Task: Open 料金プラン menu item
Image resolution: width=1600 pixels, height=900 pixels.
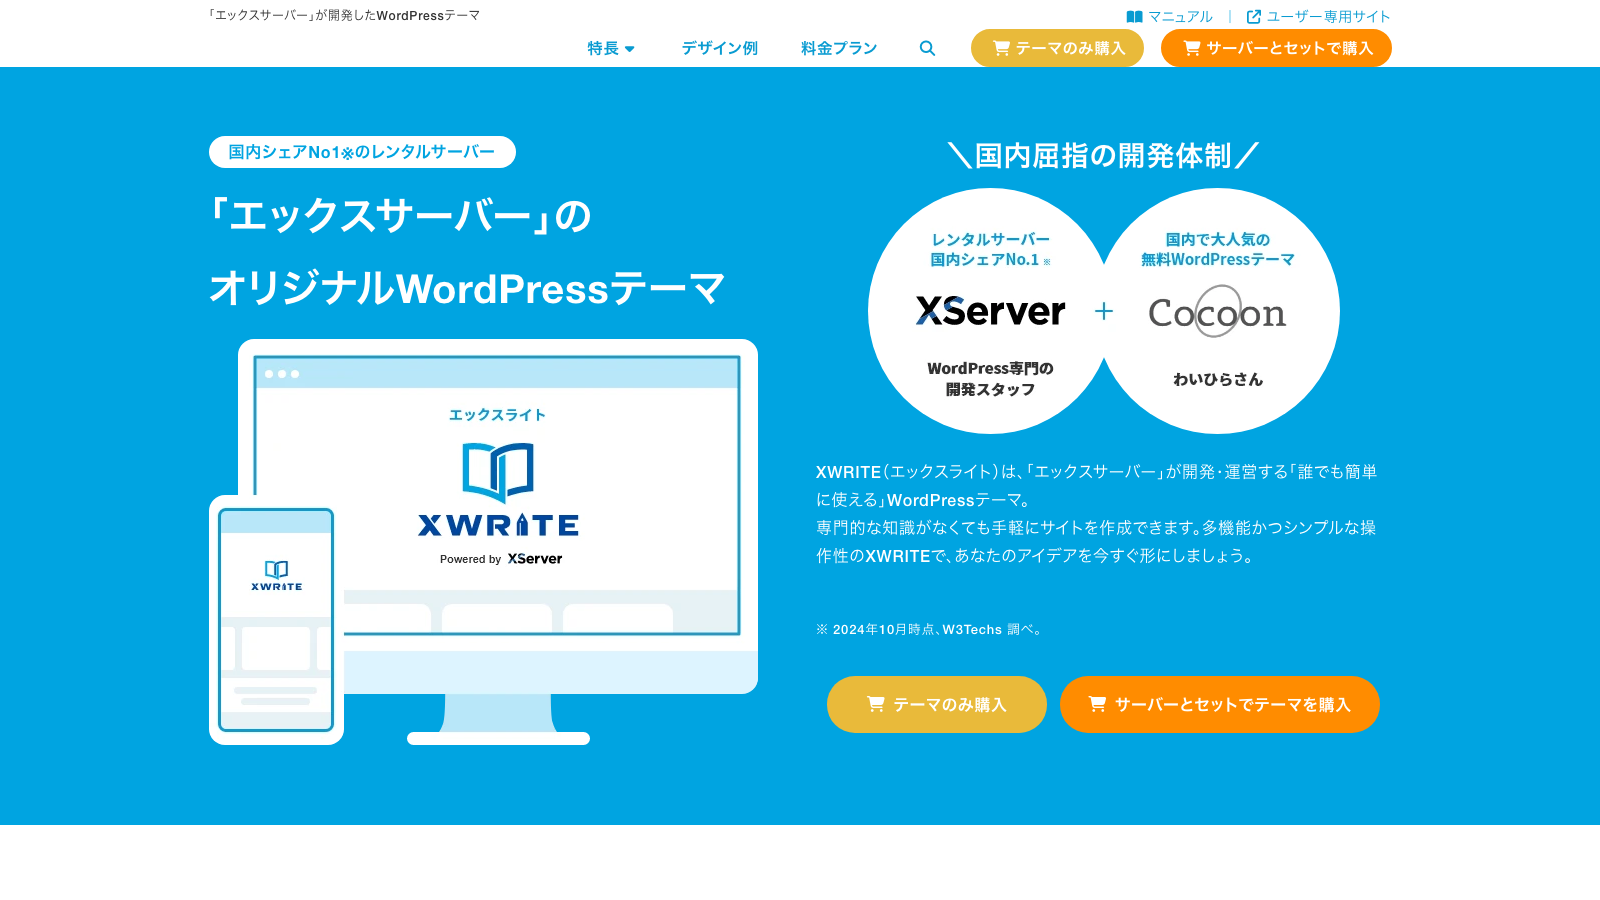Action: click(x=839, y=48)
